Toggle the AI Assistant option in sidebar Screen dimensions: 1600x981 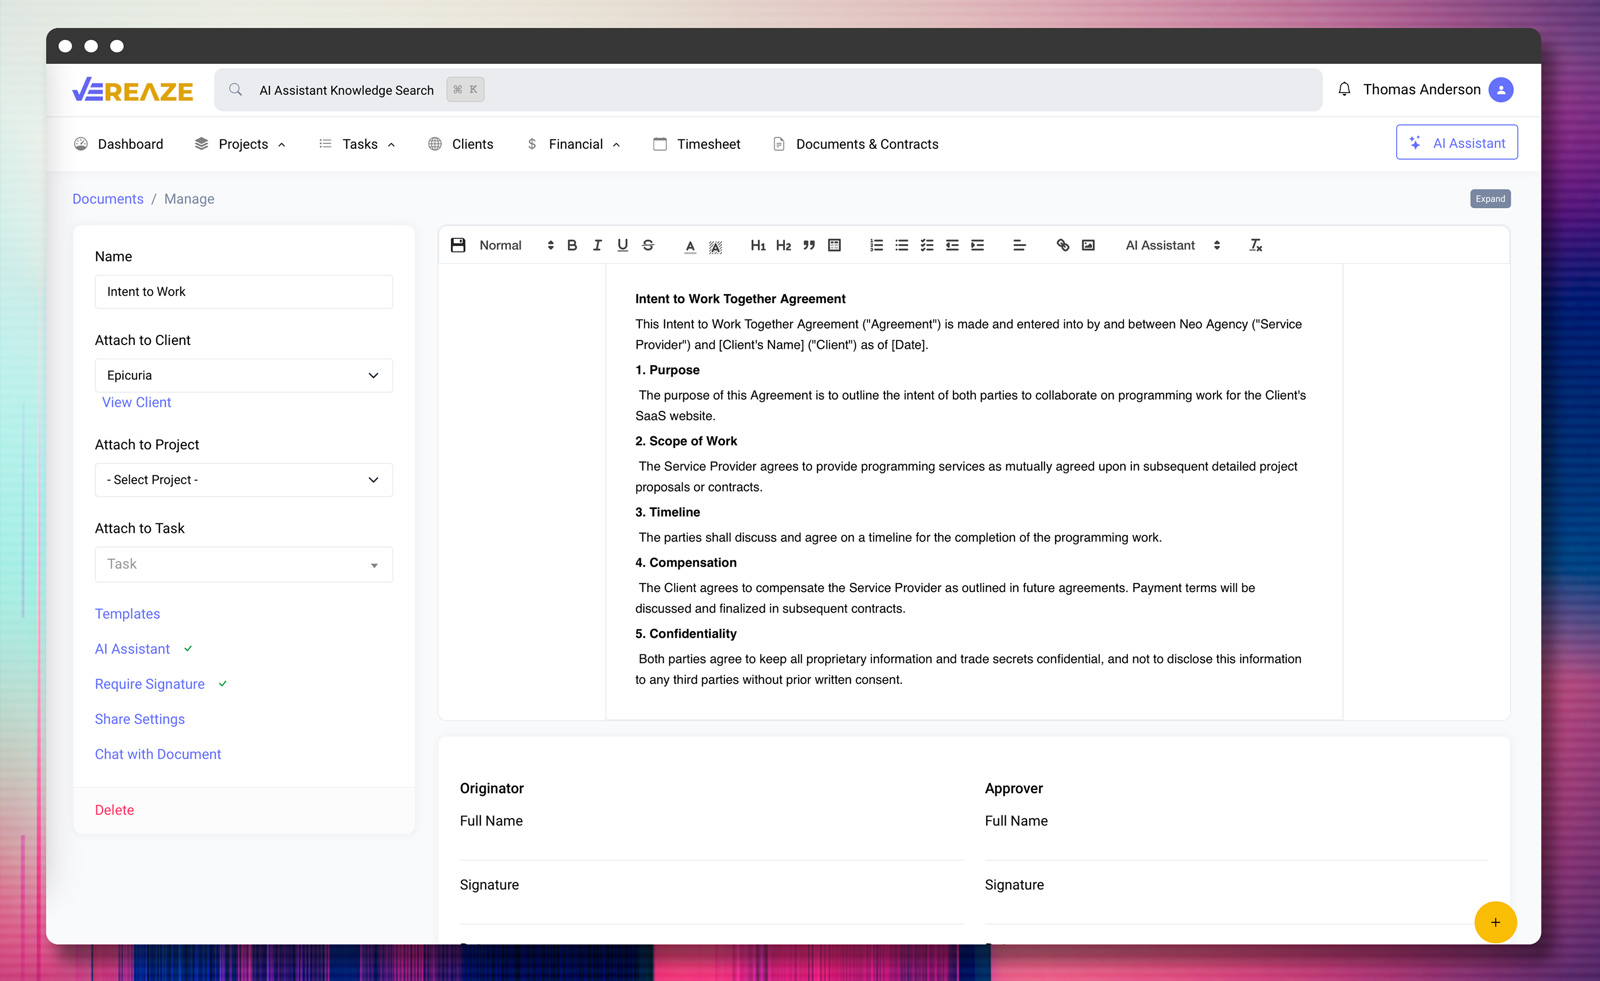[x=133, y=649]
